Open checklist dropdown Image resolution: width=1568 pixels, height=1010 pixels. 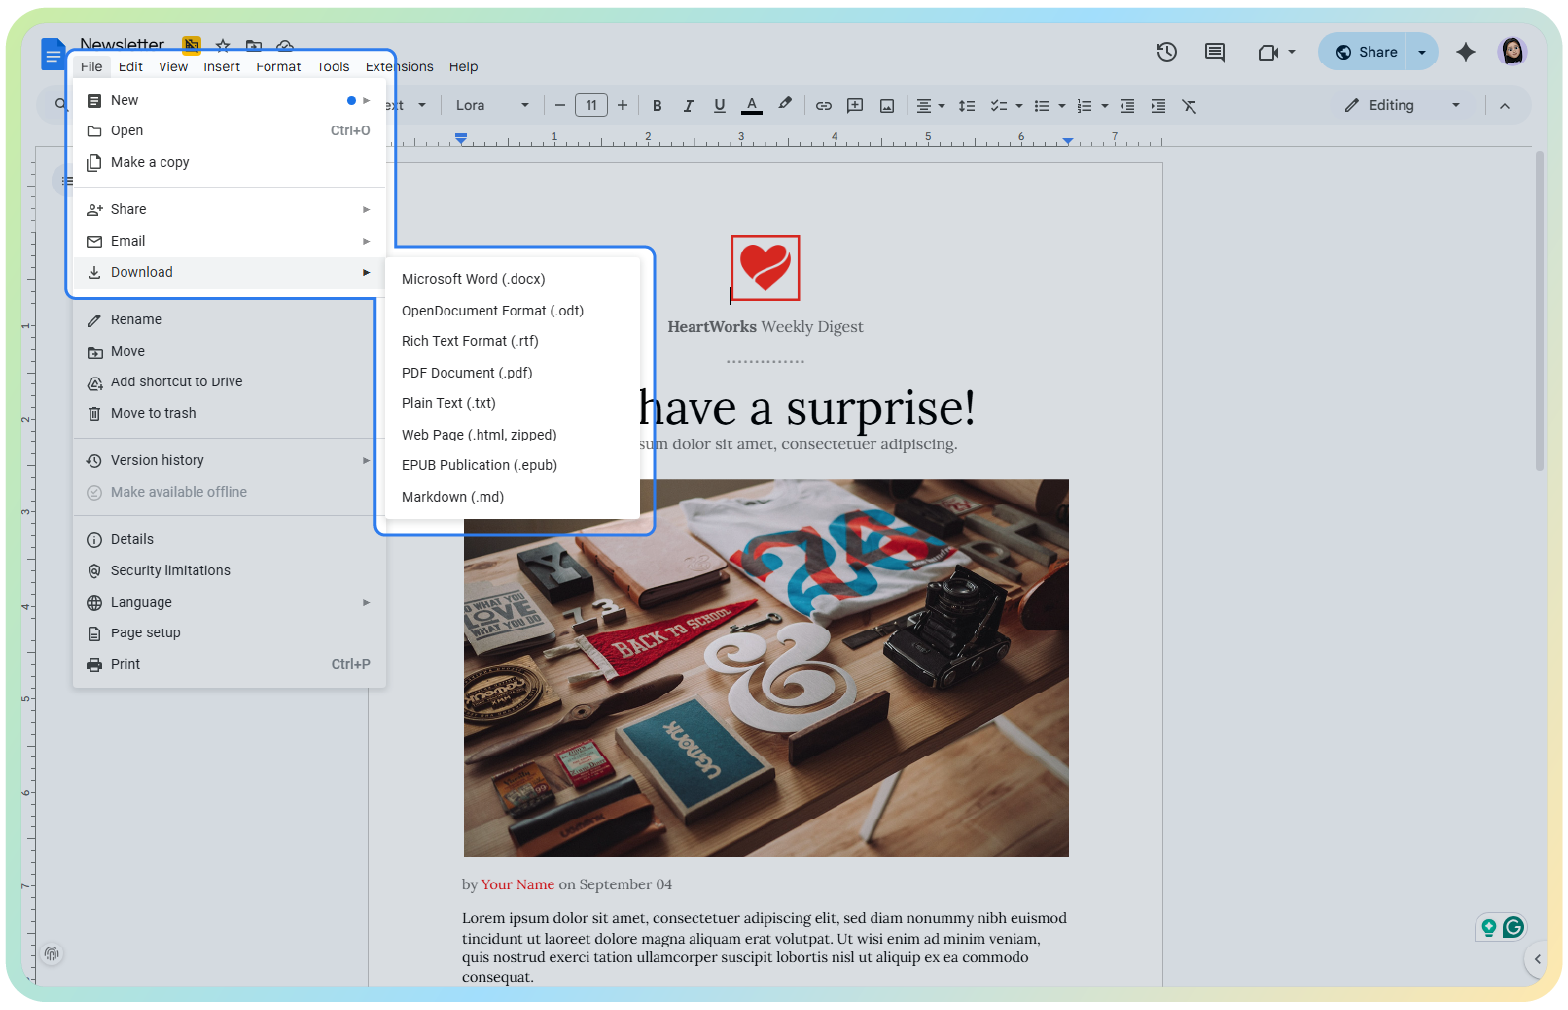click(1006, 106)
